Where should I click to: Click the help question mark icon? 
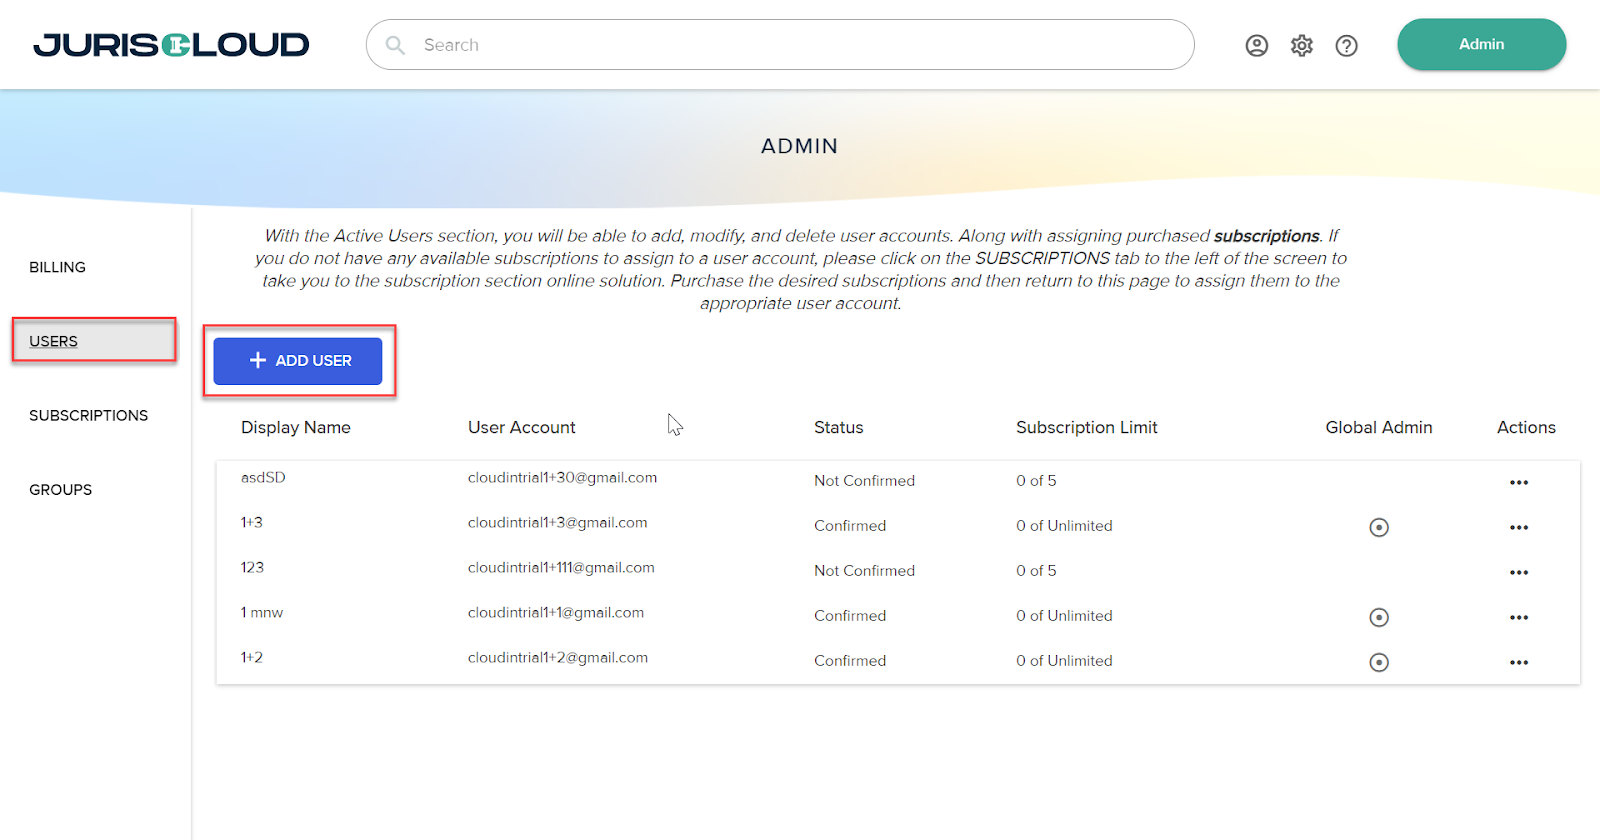[1346, 45]
